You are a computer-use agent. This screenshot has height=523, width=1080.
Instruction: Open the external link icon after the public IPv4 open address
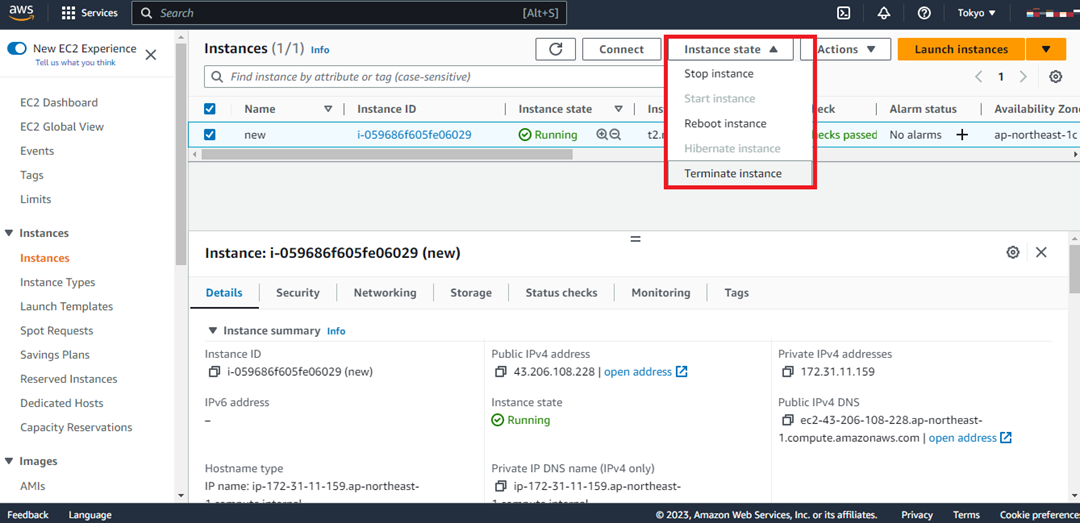click(681, 371)
